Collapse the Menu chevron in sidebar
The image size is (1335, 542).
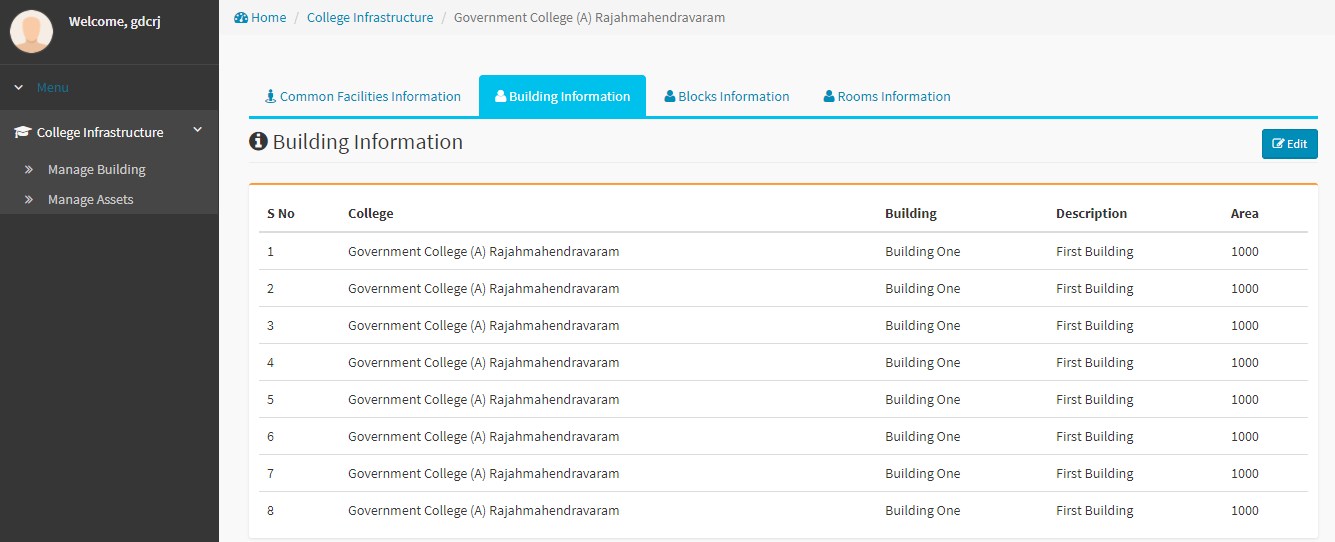tap(19, 88)
